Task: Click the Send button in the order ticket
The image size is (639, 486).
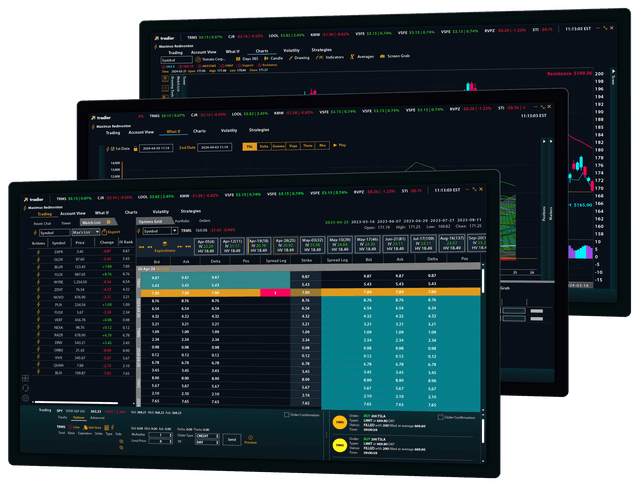Action: point(231,440)
